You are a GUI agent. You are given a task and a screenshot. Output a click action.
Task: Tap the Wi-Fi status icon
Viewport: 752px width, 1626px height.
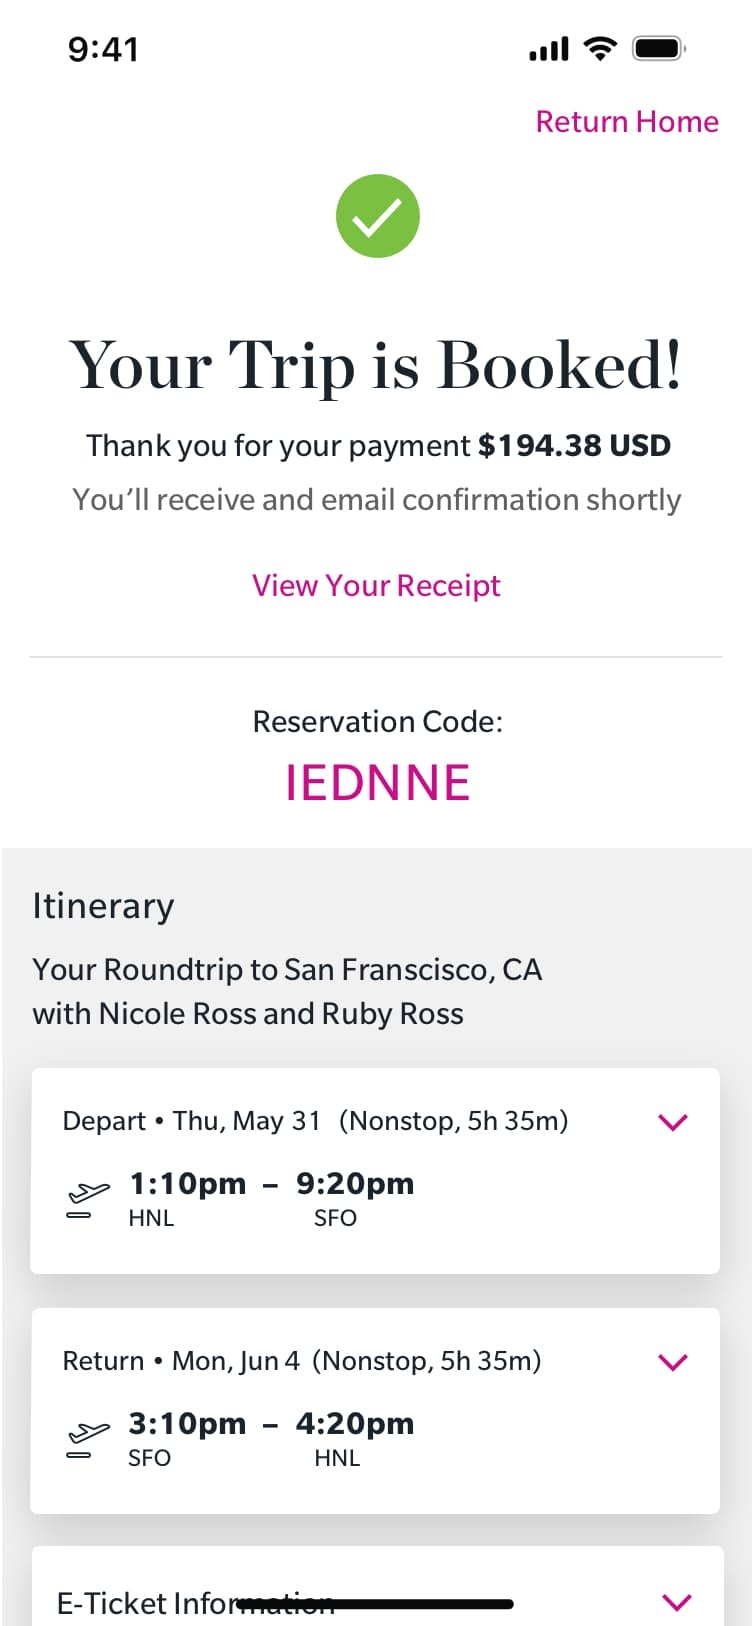(x=600, y=48)
